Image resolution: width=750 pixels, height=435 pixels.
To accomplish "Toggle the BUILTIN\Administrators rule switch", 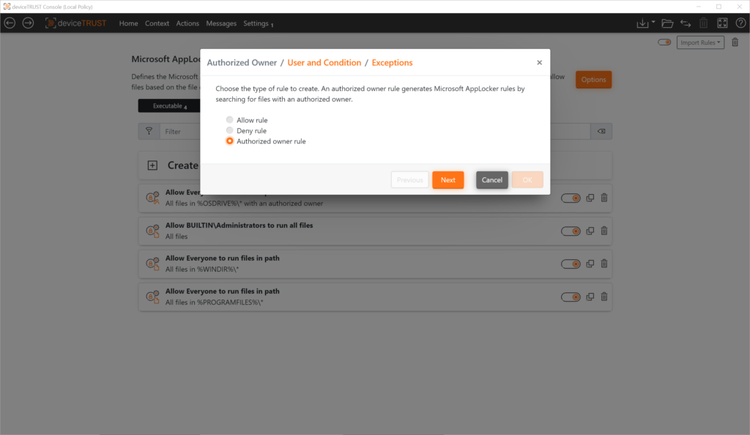I will (x=571, y=231).
